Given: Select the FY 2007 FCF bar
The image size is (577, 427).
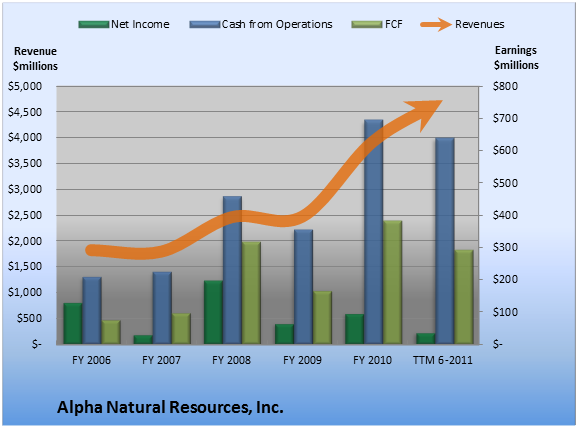Looking at the screenshot, I should click(181, 329).
